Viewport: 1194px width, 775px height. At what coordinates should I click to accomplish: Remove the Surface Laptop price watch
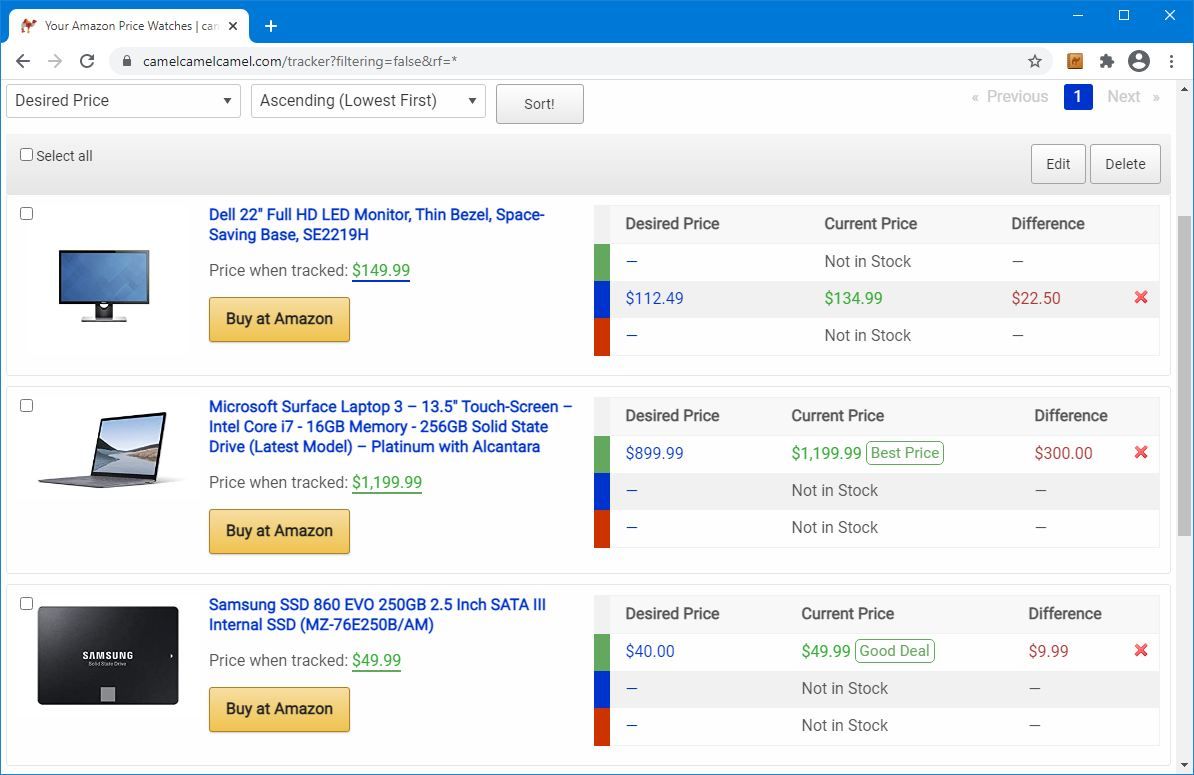coord(1140,452)
